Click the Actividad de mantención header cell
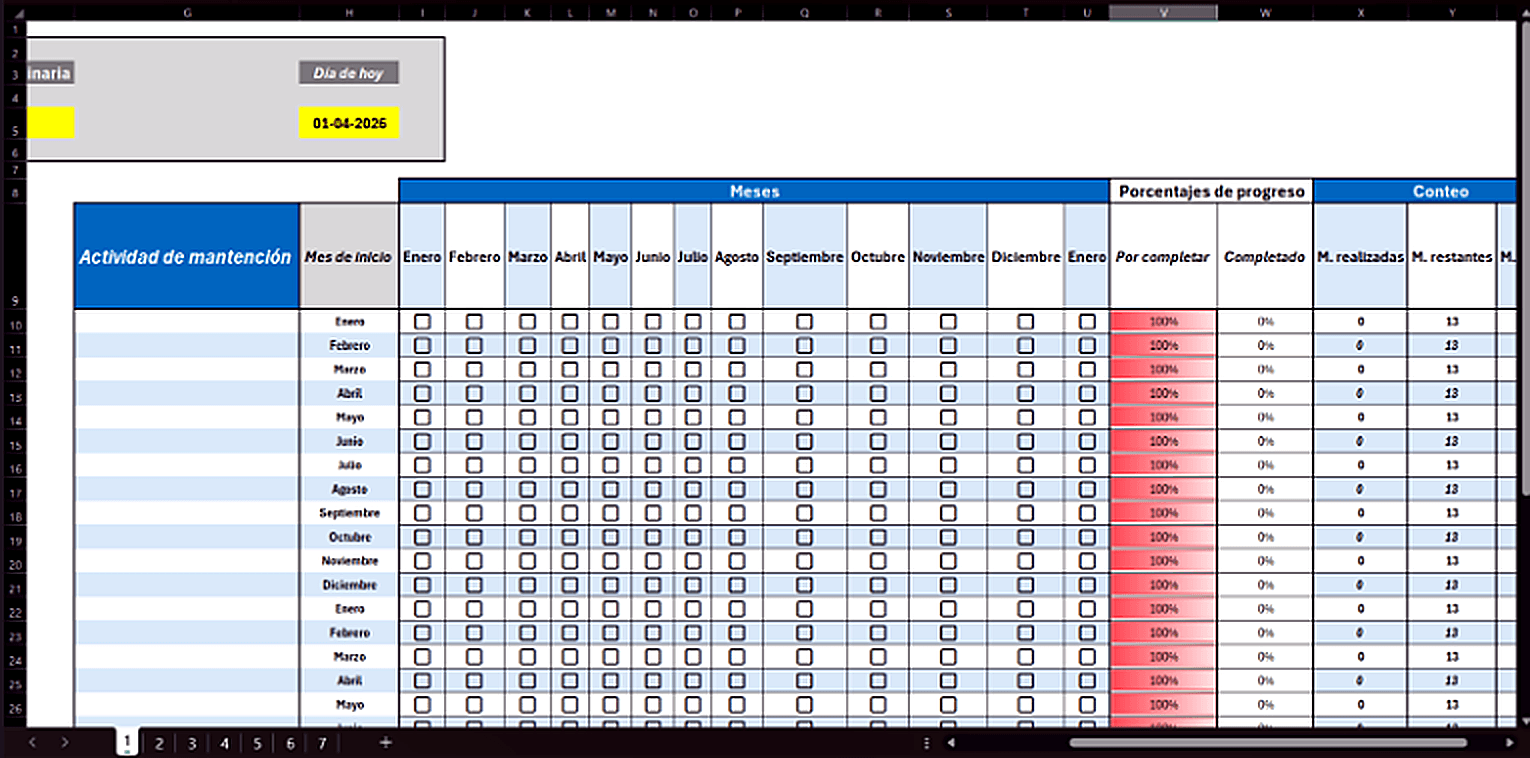The height and width of the screenshot is (758, 1530). pyautogui.click(x=186, y=257)
